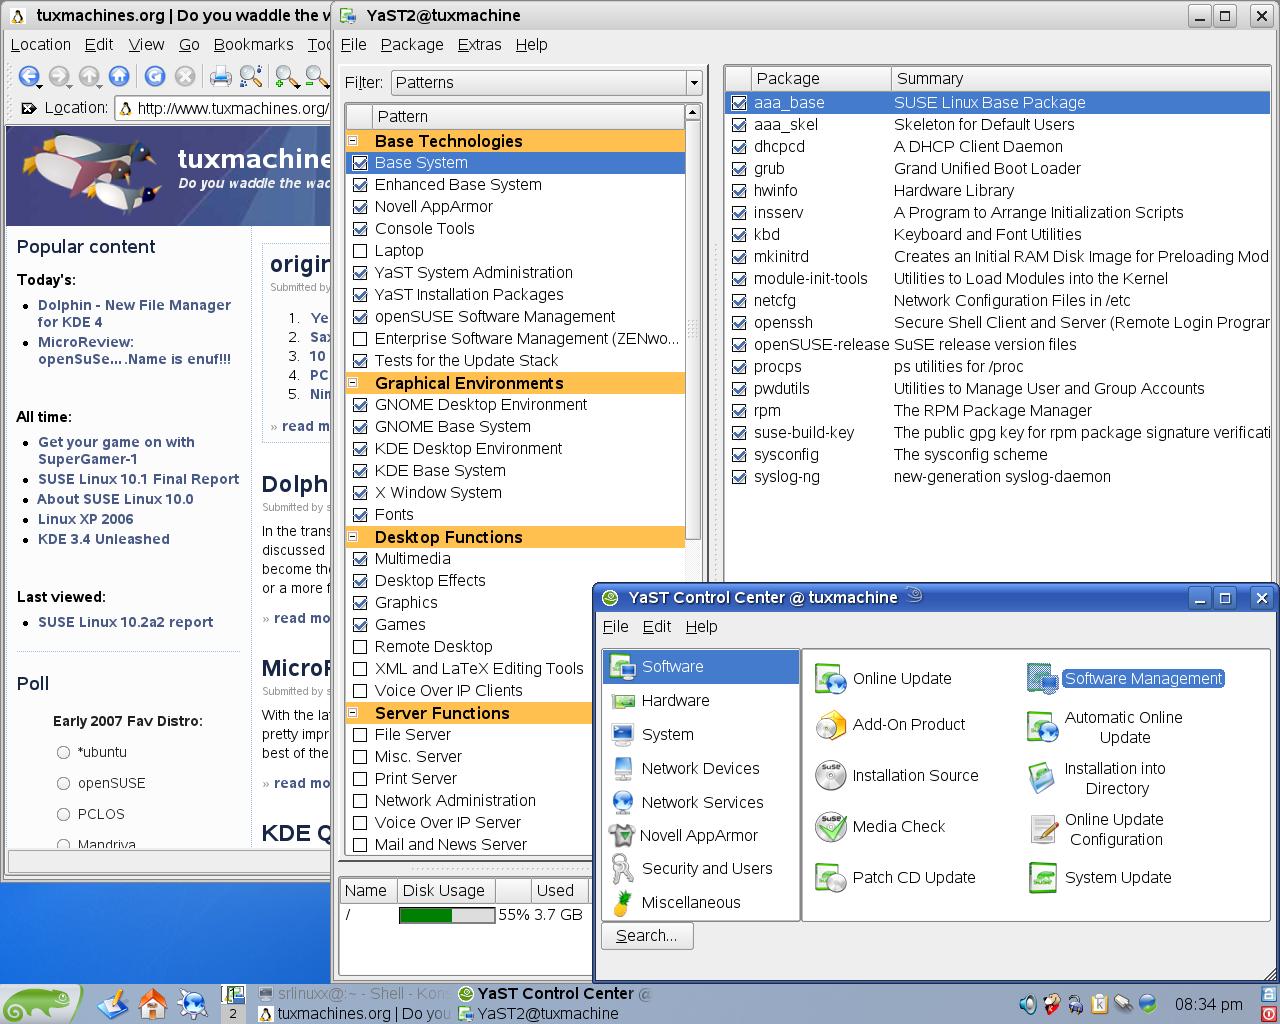Open Automatic Online Update icon
The width and height of the screenshot is (1280, 1024).
(x=1043, y=727)
